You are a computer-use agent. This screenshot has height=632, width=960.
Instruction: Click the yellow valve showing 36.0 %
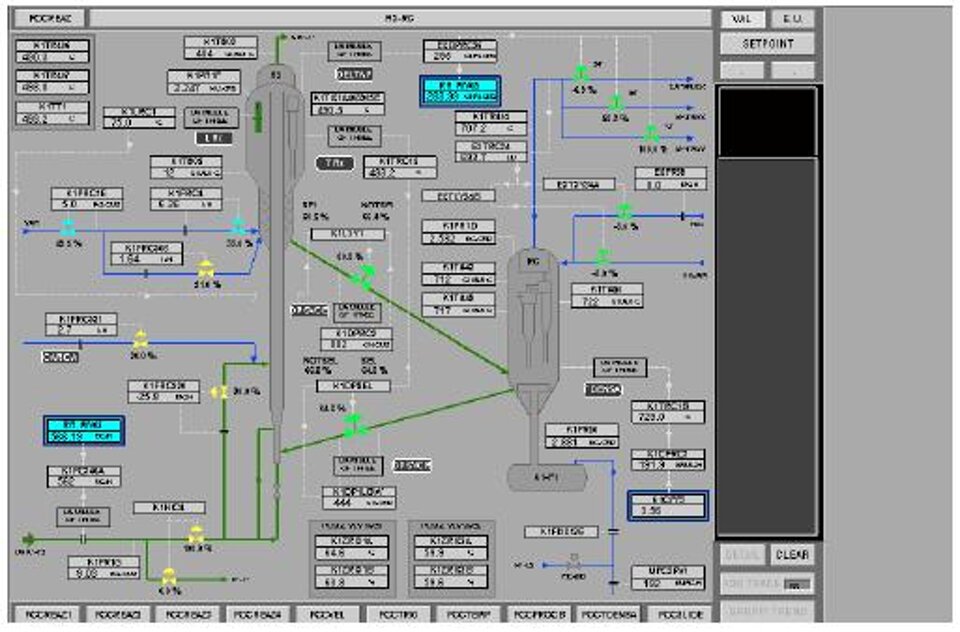(140, 338)
